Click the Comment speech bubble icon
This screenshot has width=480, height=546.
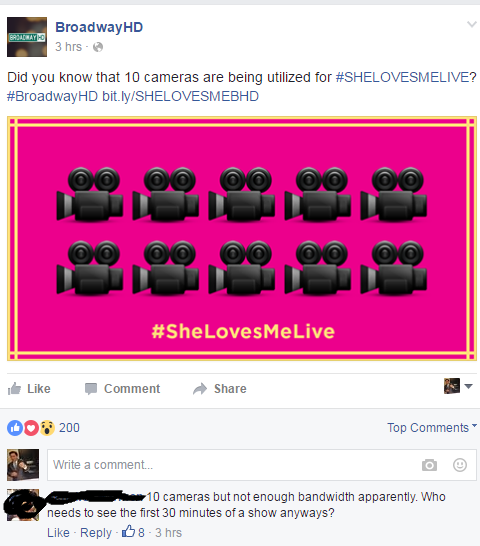click(91, 389)
